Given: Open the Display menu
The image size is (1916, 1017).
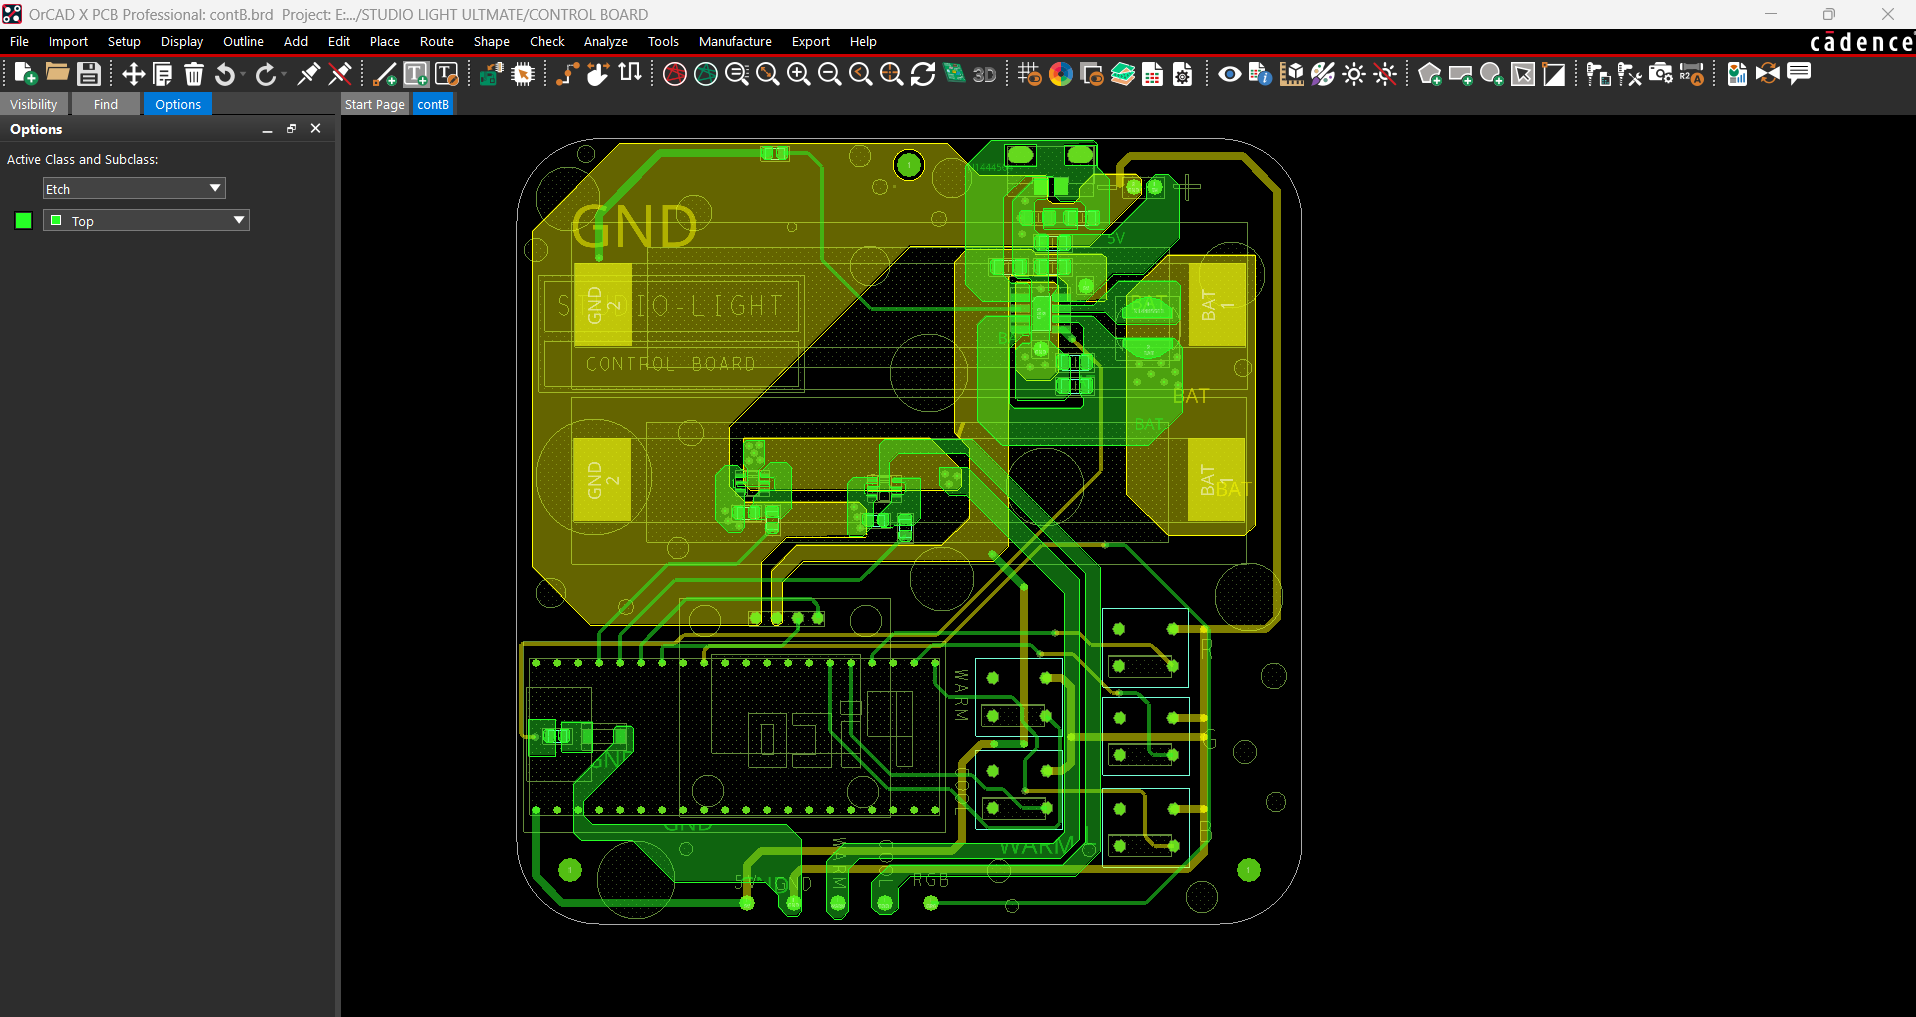Looking at the screenshot, I should pyautogui.click(x=182, y=42).
